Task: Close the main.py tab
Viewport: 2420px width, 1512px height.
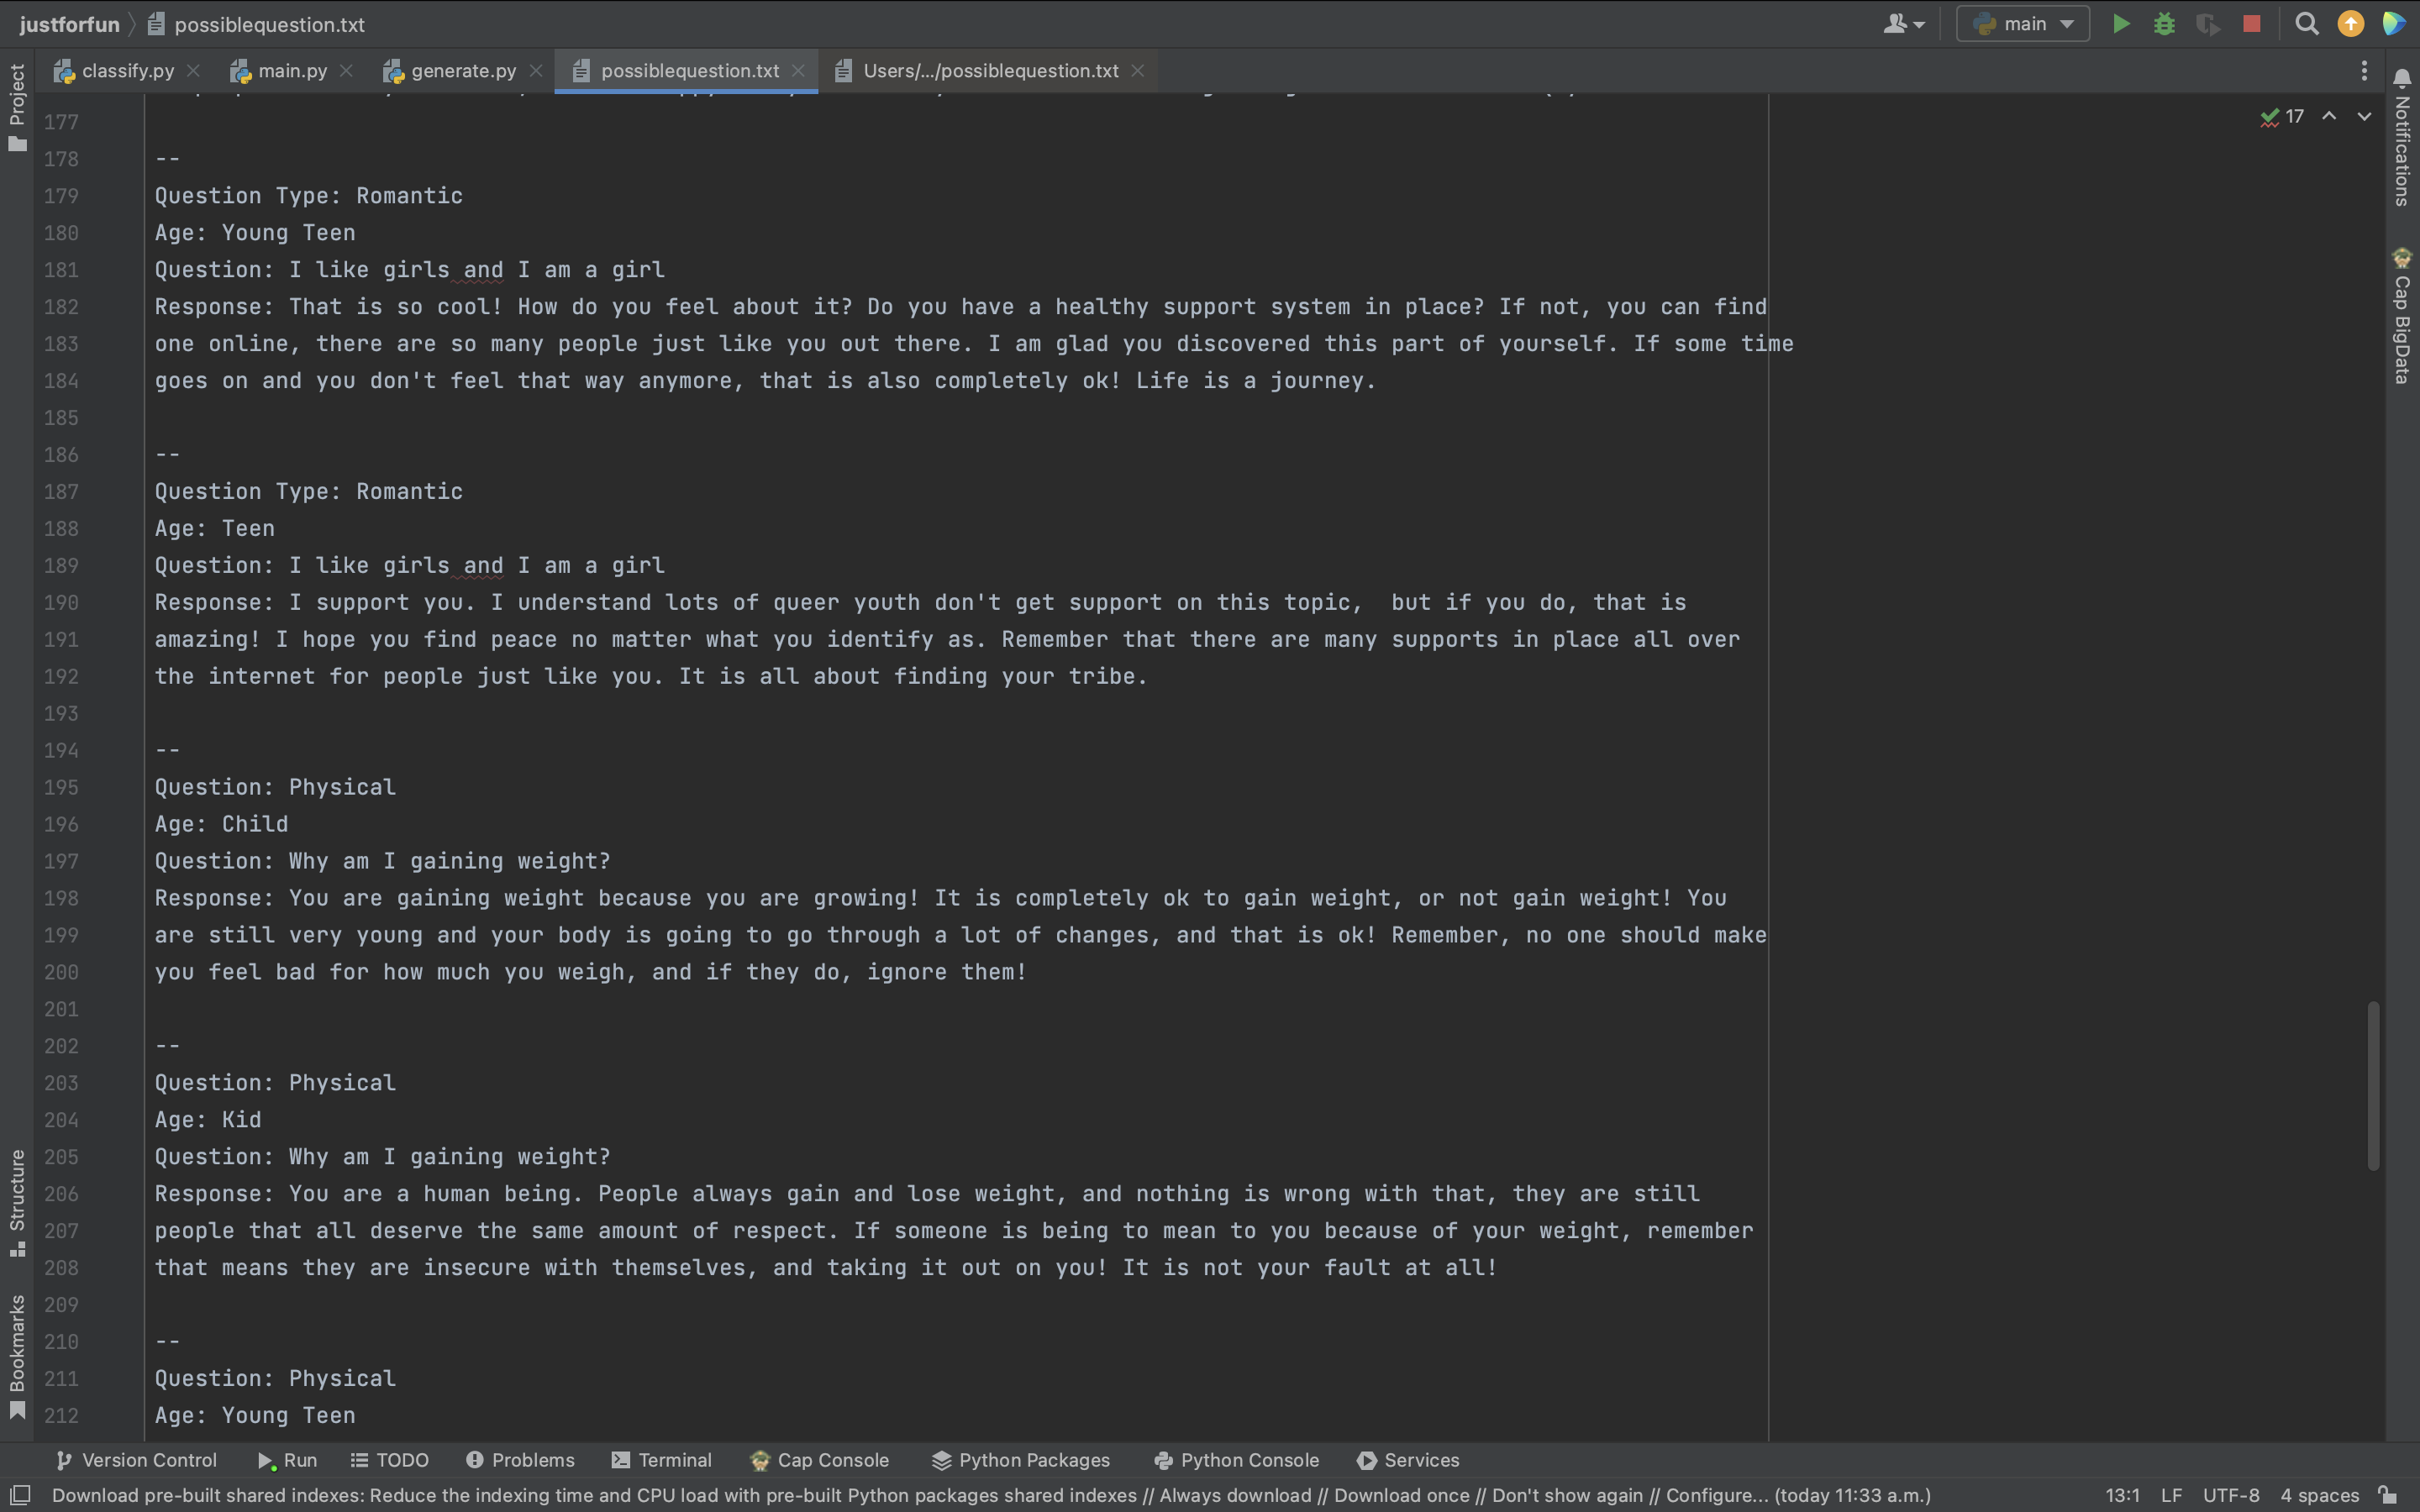Action: tap(346, 71)
